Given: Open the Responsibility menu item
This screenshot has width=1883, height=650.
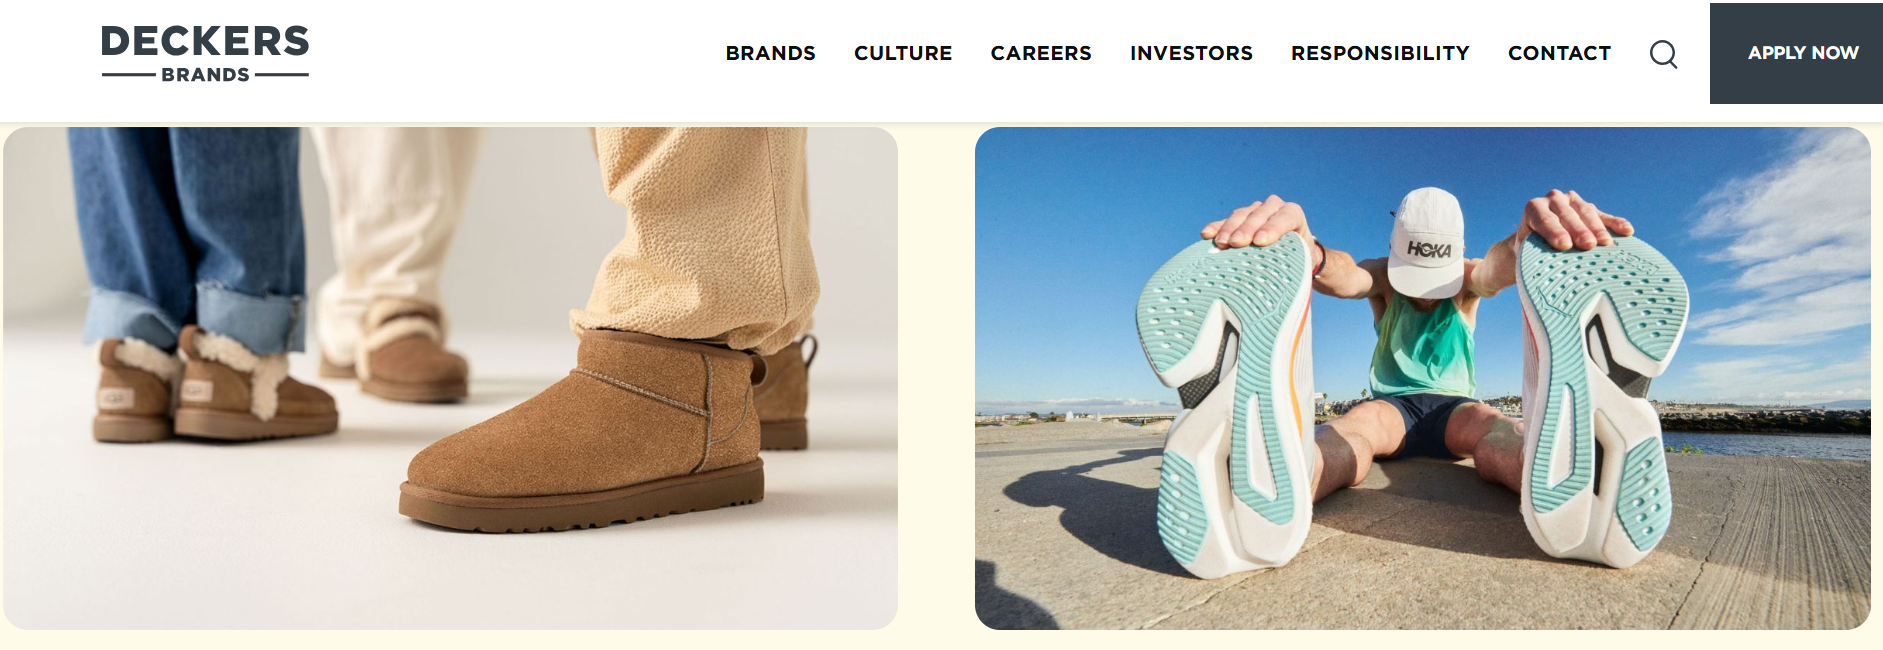Looking at the screenshot, I should point(1380,53).
